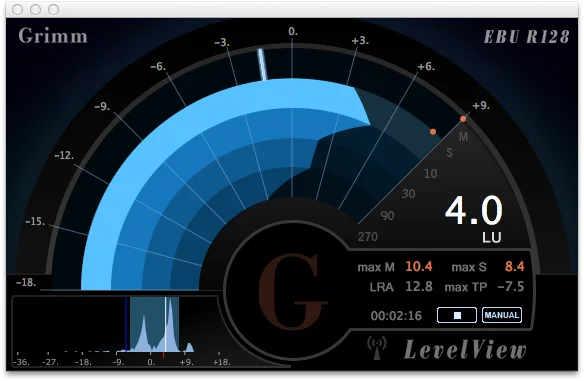Click the +9. dial scale label

click(481, 106)
